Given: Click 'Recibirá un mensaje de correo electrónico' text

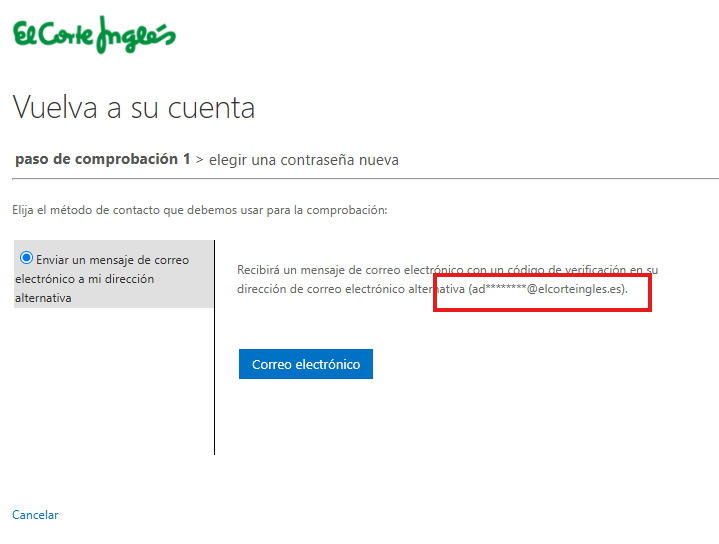Looking at the screenshot, I should pyautogui.click(x=448, y=279).
